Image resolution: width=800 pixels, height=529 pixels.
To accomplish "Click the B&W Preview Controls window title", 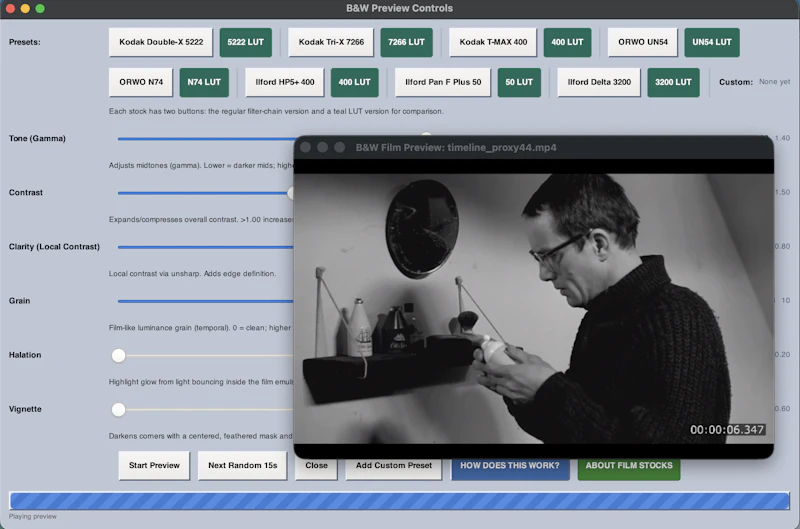I will point(399,8).
